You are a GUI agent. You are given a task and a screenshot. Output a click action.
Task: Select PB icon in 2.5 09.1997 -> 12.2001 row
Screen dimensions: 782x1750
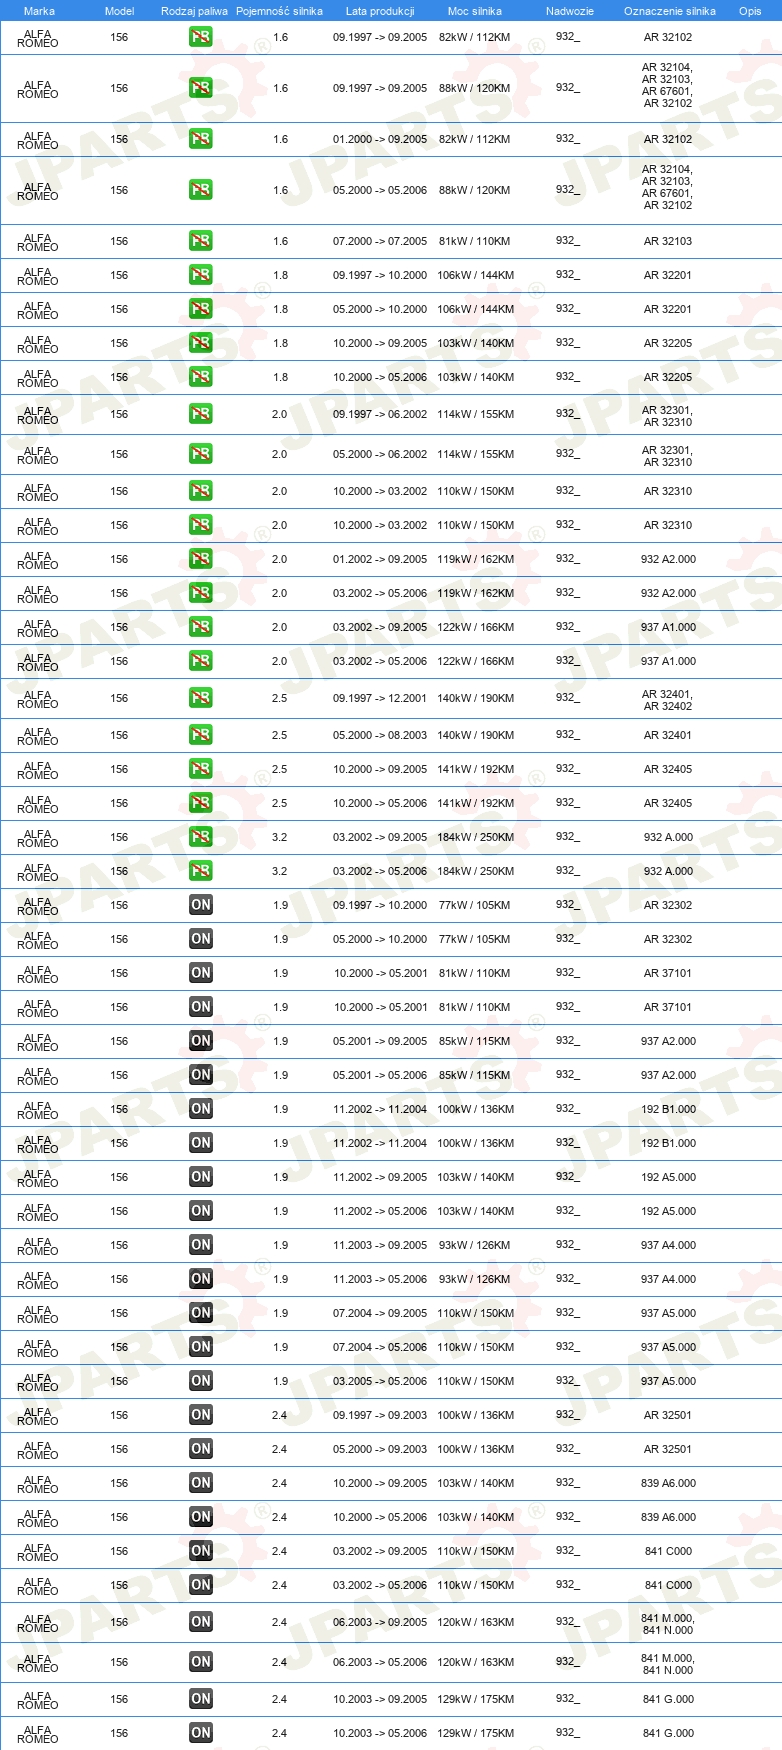click(x=201, y=698)
